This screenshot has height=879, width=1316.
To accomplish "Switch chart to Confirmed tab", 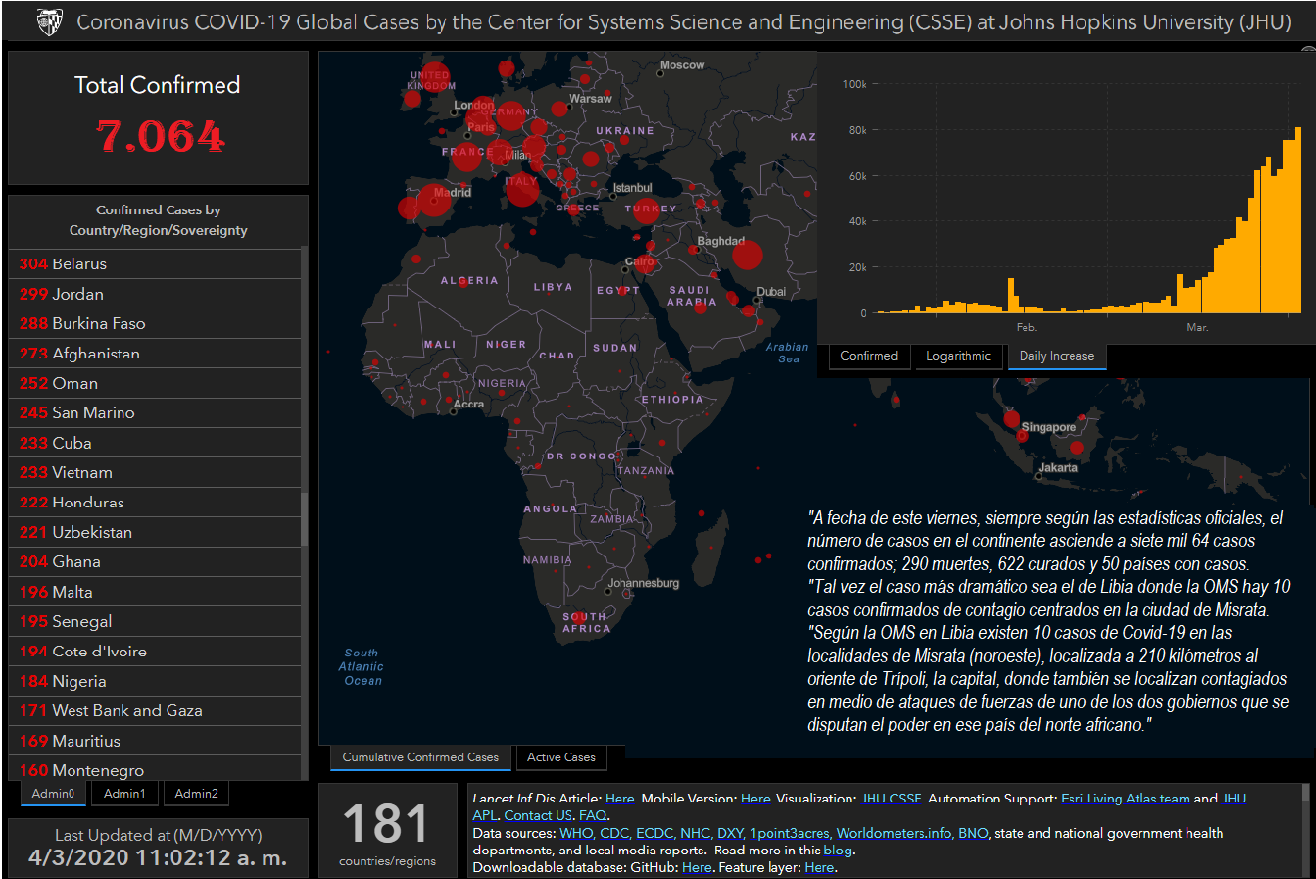I will (869, 356).
